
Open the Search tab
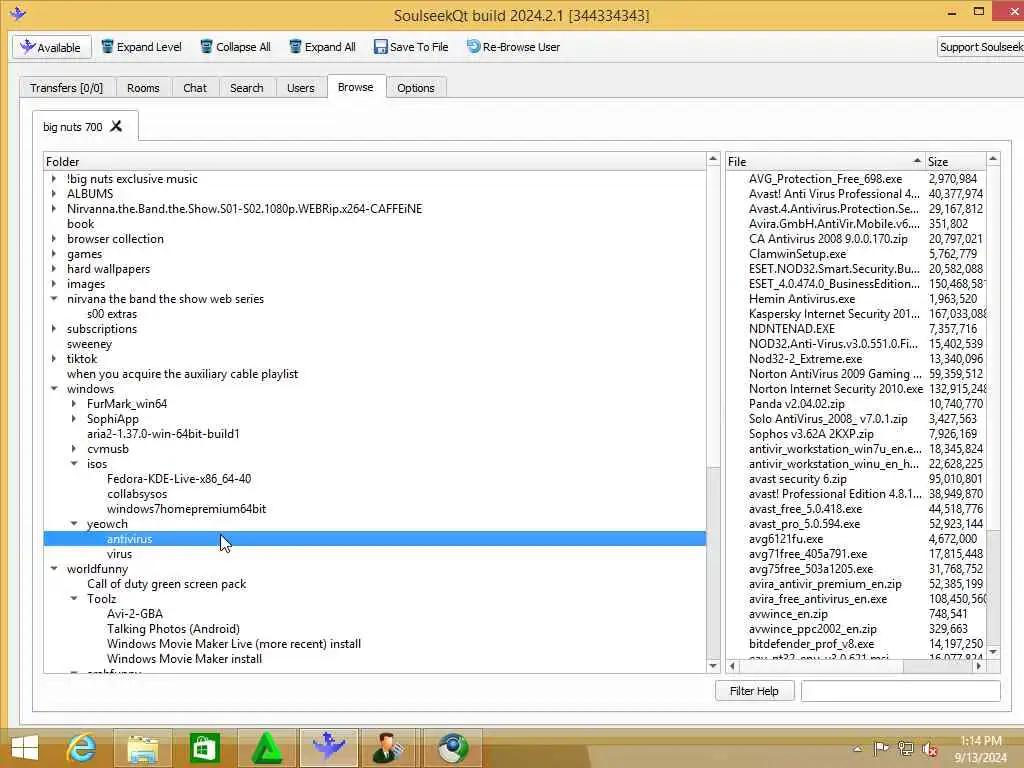coord(246,88)
